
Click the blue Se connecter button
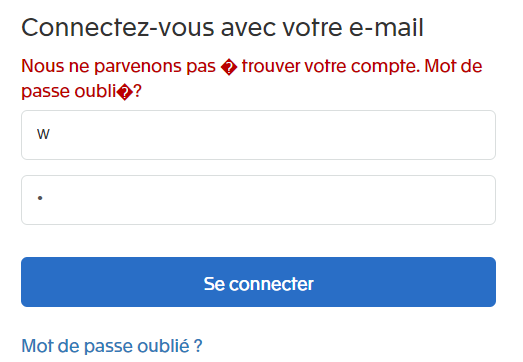click(258, 282)
